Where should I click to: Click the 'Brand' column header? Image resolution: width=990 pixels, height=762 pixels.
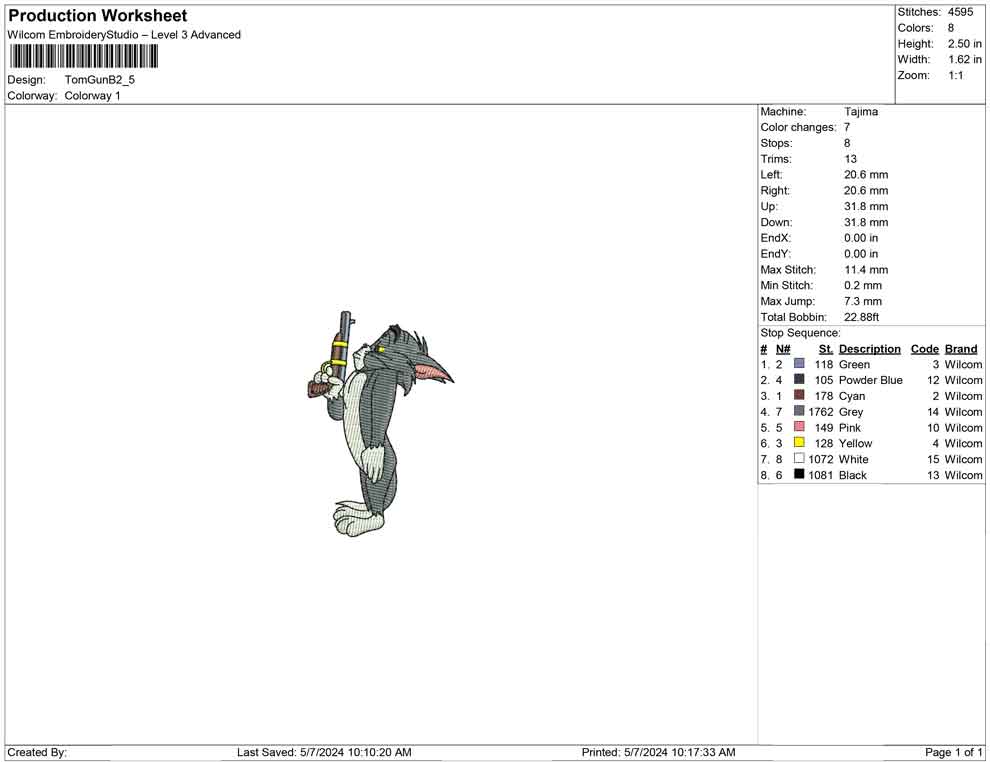click(961, 349)
